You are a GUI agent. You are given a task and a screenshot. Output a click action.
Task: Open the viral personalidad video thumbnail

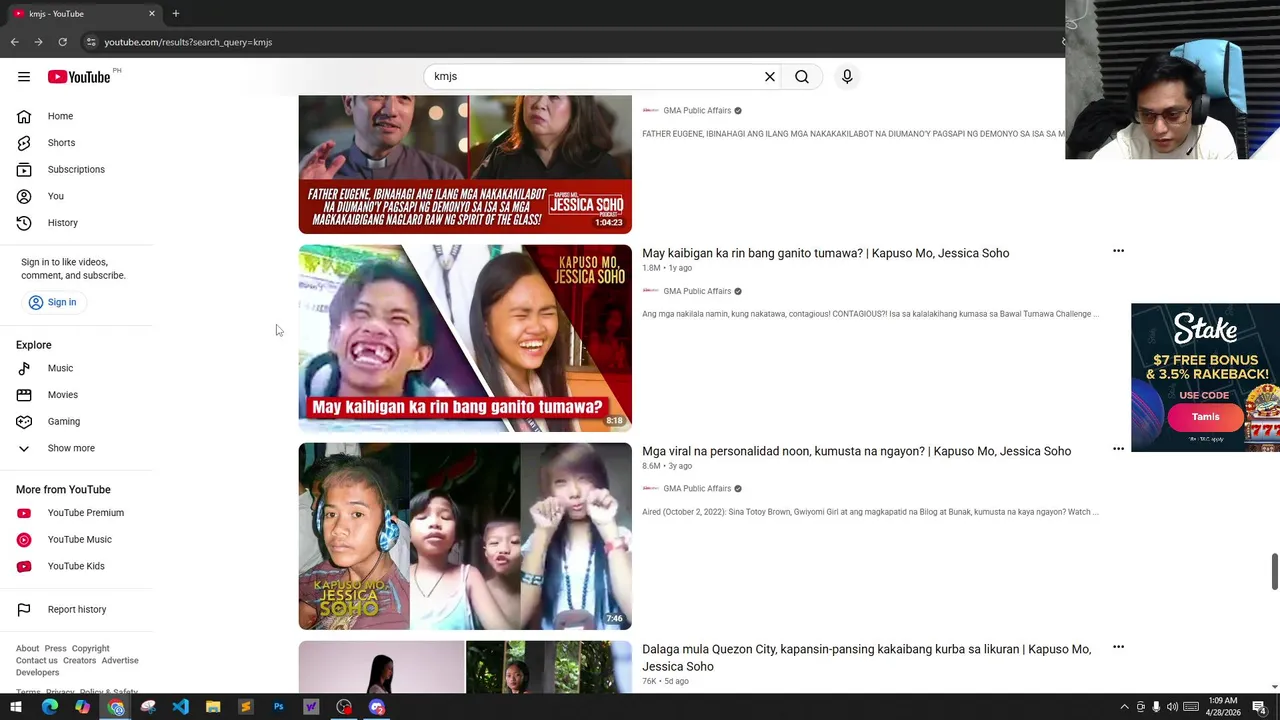click(465, 536)
